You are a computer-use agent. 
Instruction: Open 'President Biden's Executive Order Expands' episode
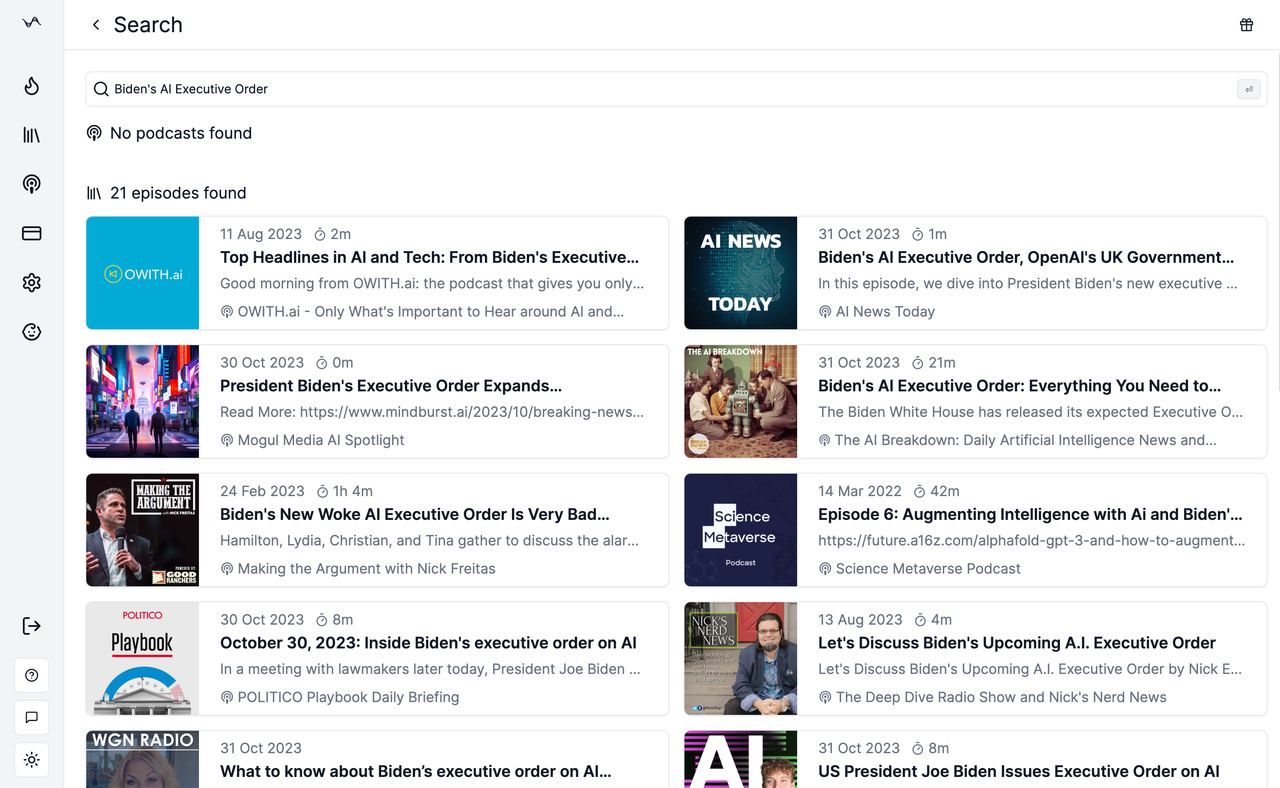(x=391, y=386)
